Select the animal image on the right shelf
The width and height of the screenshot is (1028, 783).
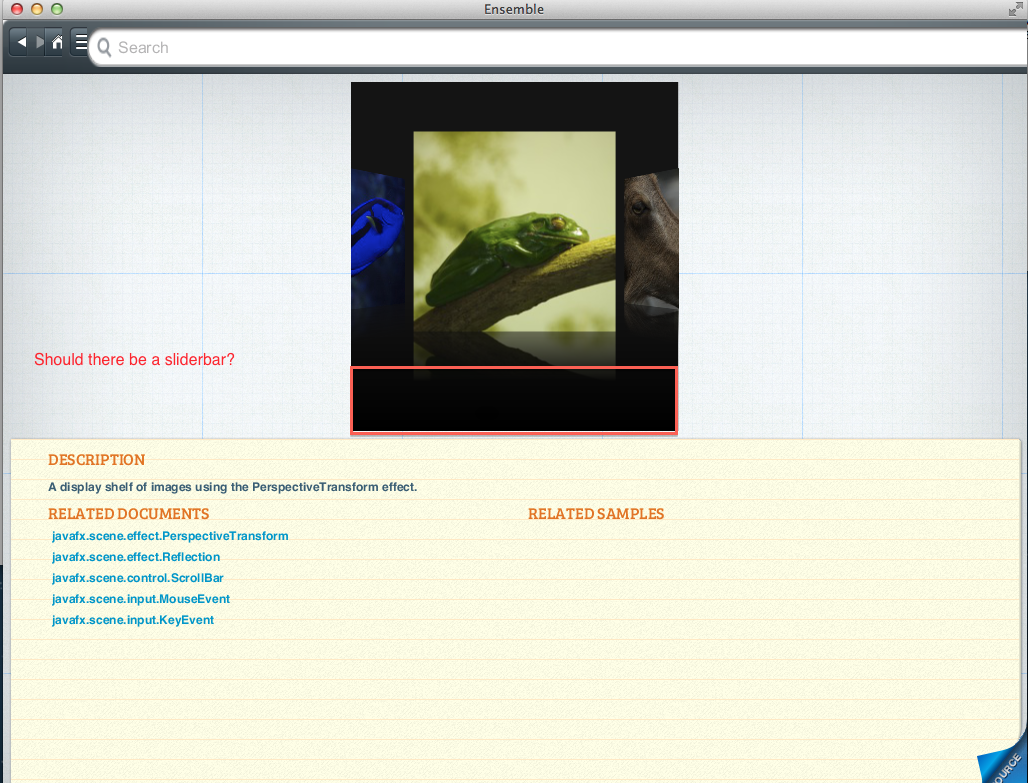click(x=652, y=238)
